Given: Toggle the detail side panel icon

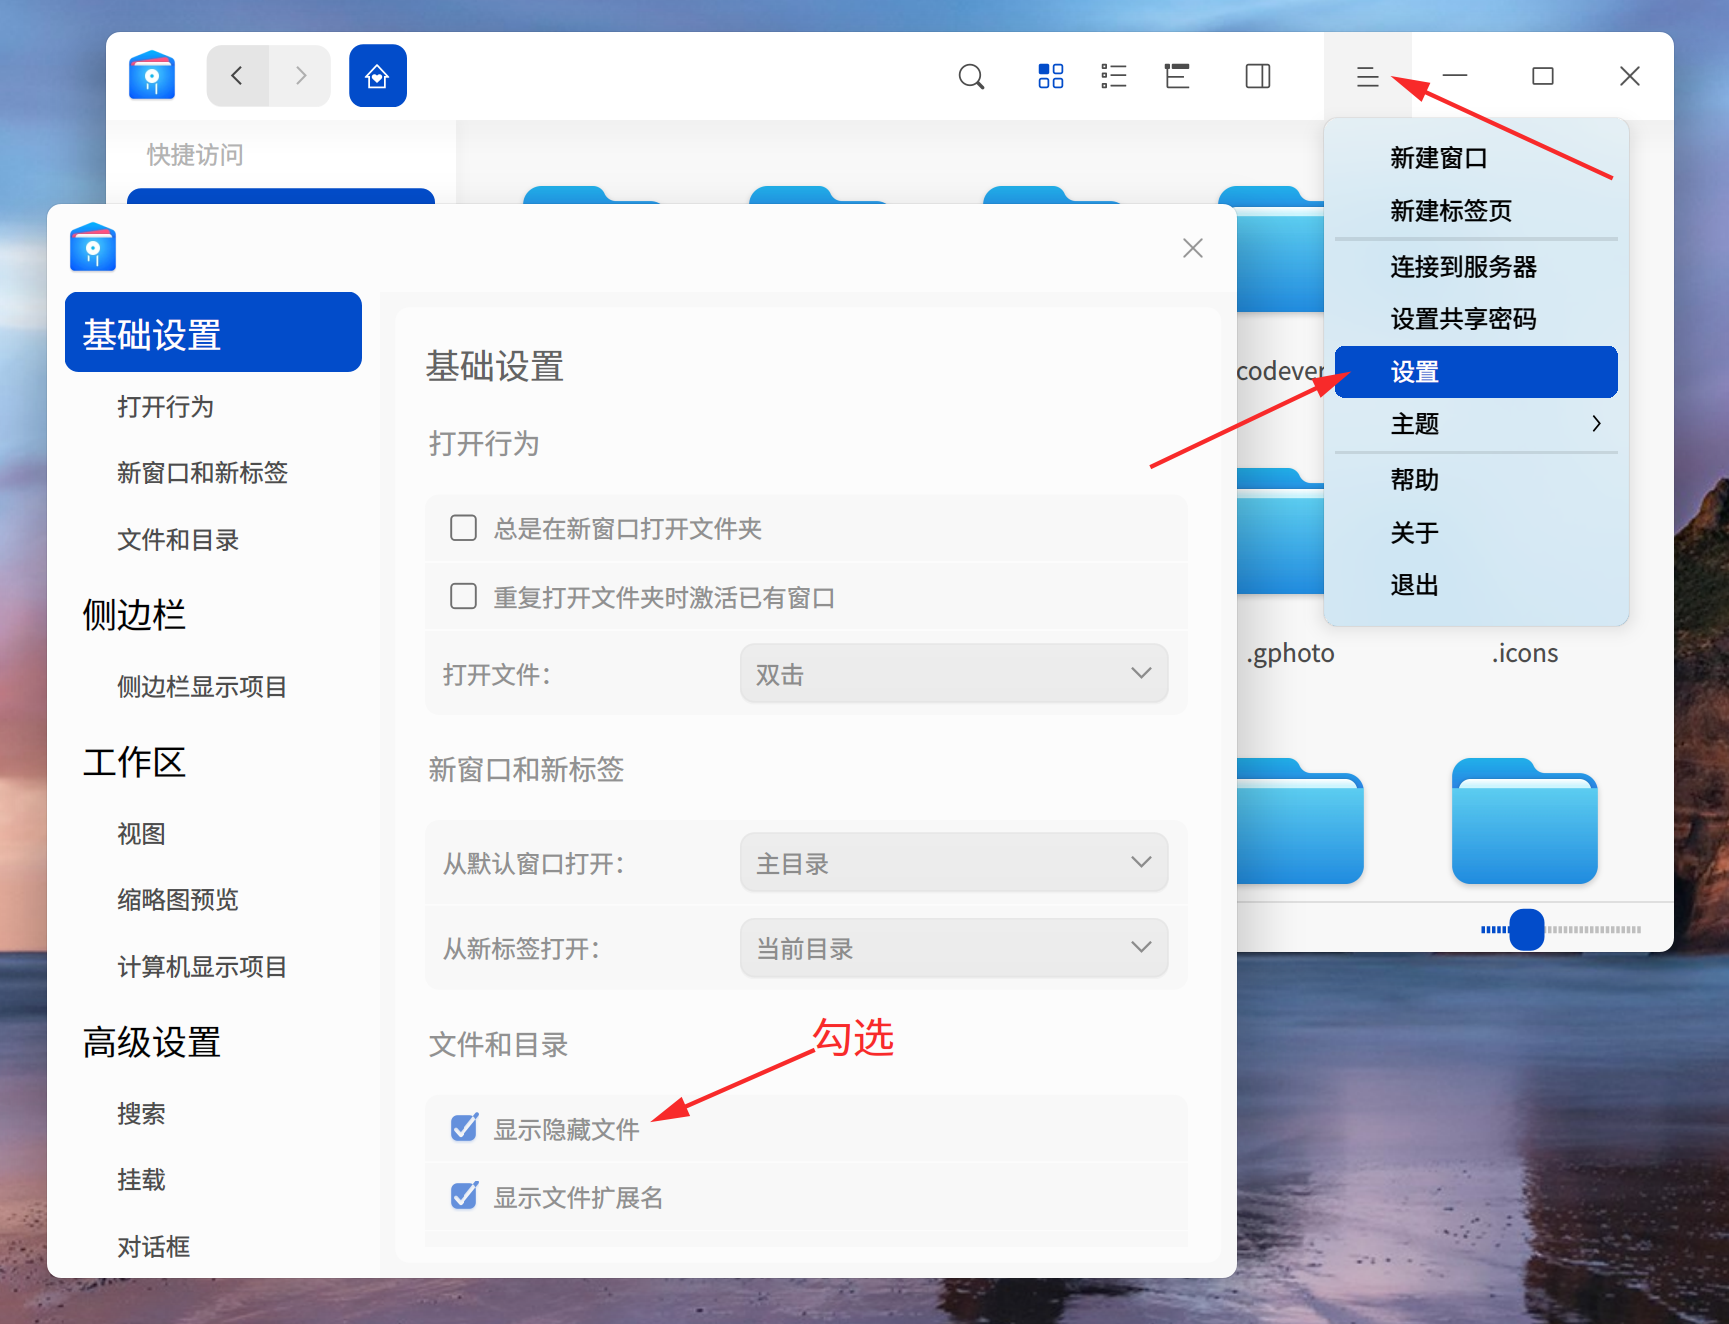Looking at the screenshot, I should point(1258,76).
